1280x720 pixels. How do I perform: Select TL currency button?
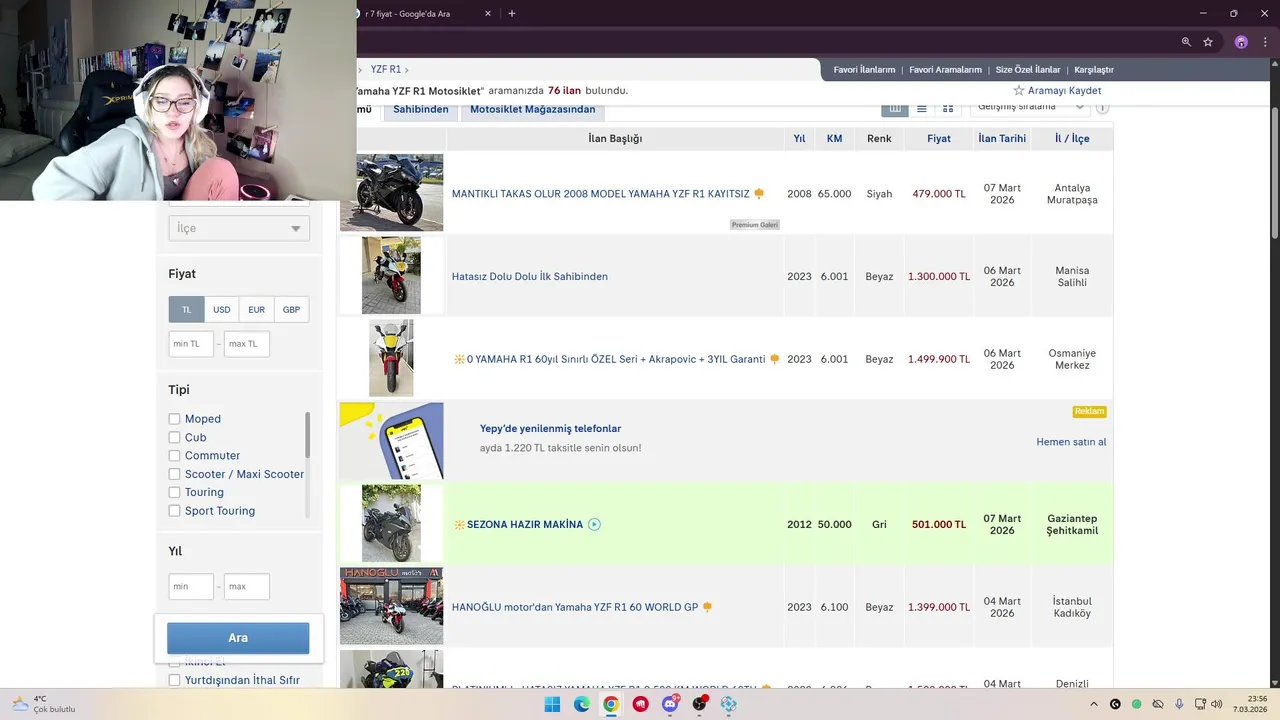(x=186, y=310)
